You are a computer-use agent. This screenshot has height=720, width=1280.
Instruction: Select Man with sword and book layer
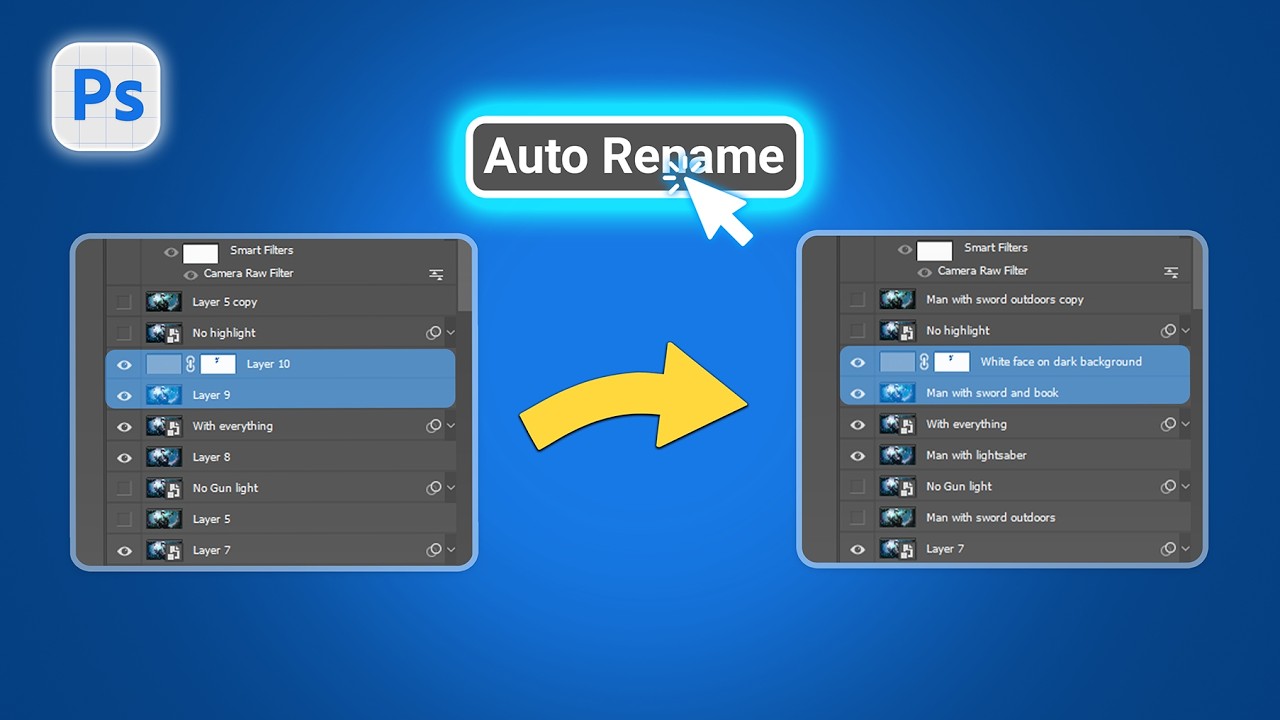click(x=992, y=393)
